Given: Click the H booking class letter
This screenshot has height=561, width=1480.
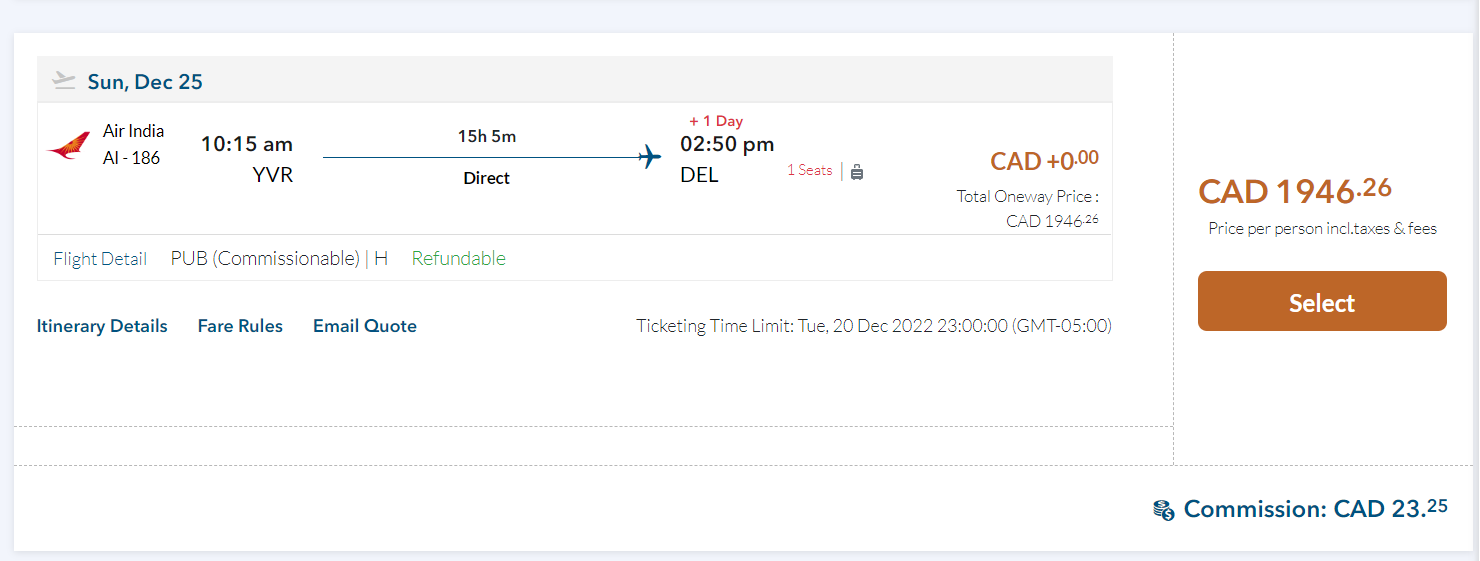Looking at the screenshot, I should pyautogui.click(x=381, y=259).
